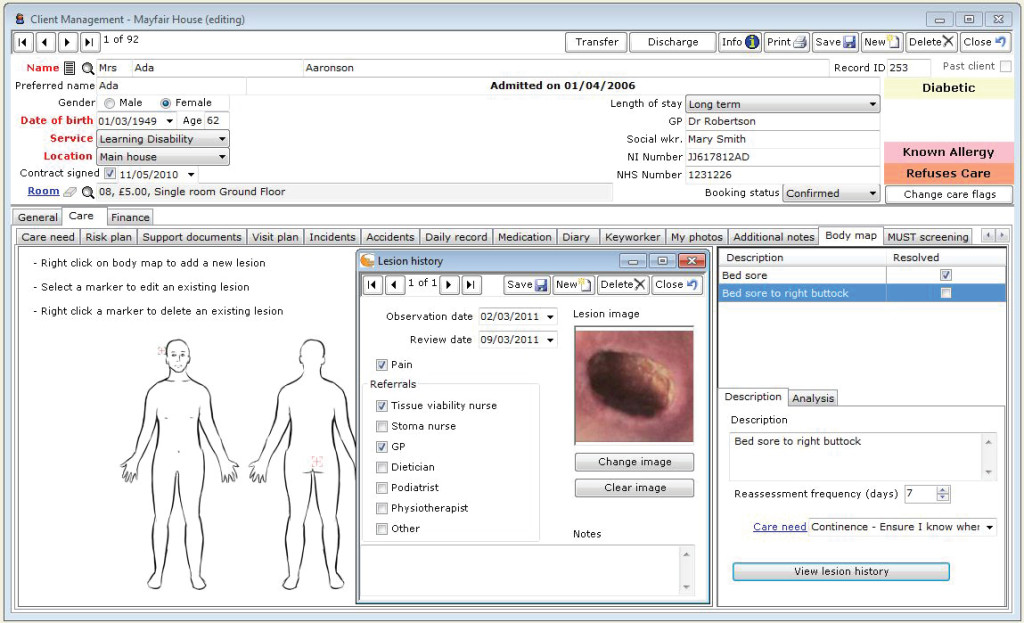The width and height of the screenshot is (1024, 623).
Task: Mark 'Bed sore to right buttock' resolved
Action: (946, 293)
